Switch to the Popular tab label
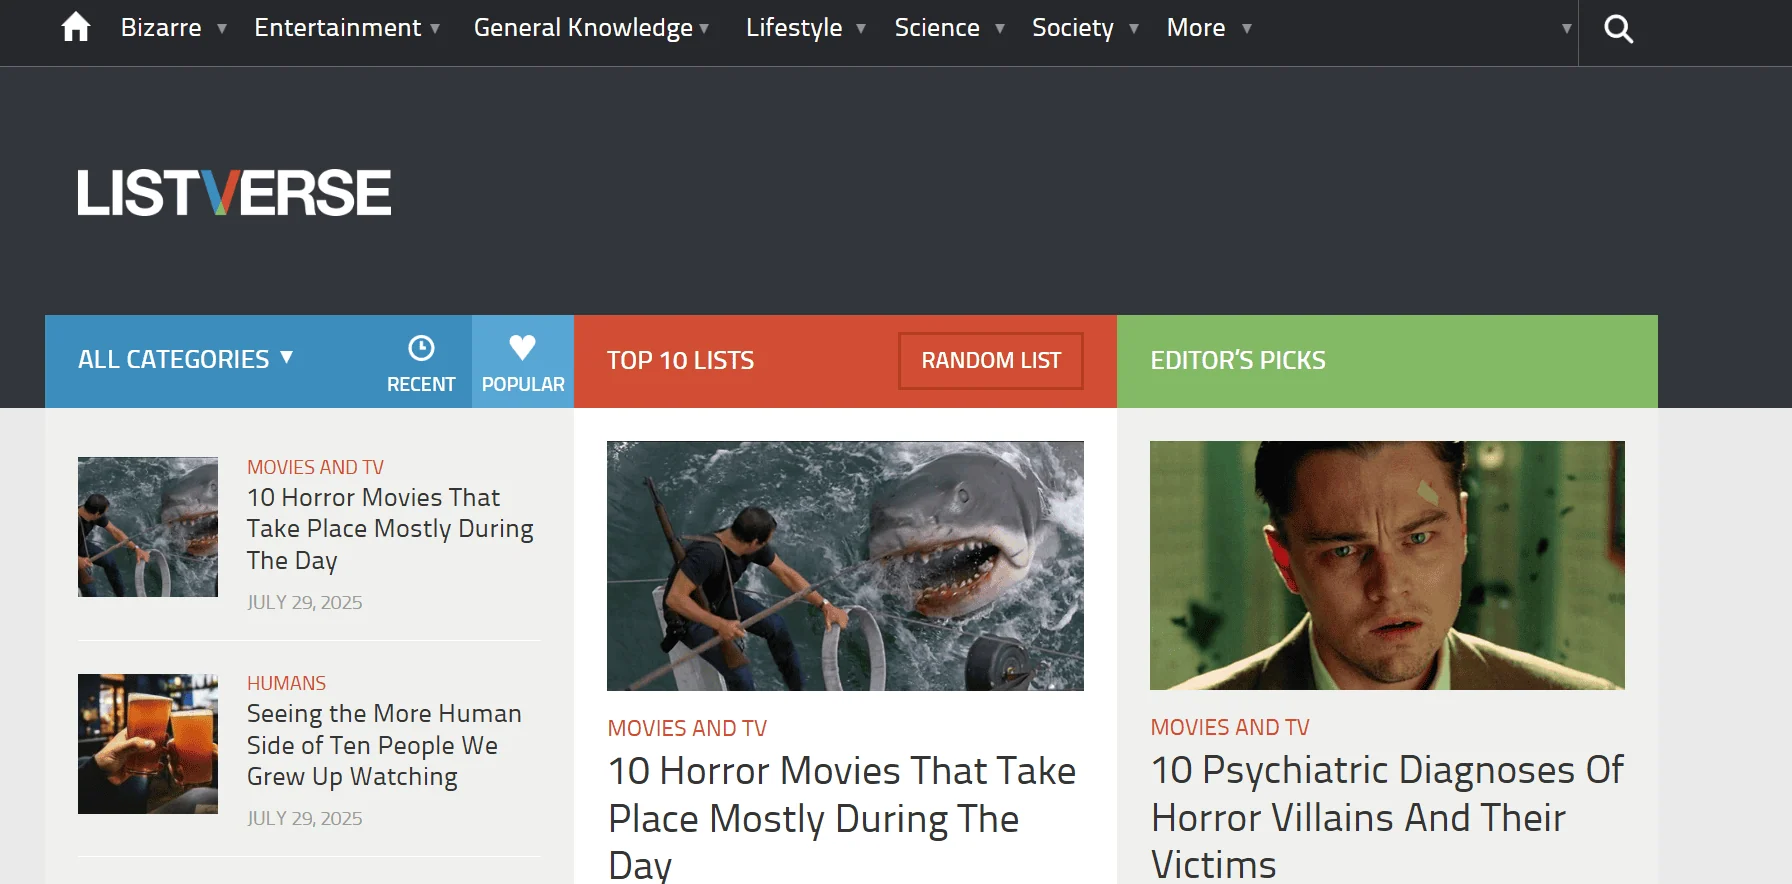This screenshot has height=884, width=1792. click(523, 384)
